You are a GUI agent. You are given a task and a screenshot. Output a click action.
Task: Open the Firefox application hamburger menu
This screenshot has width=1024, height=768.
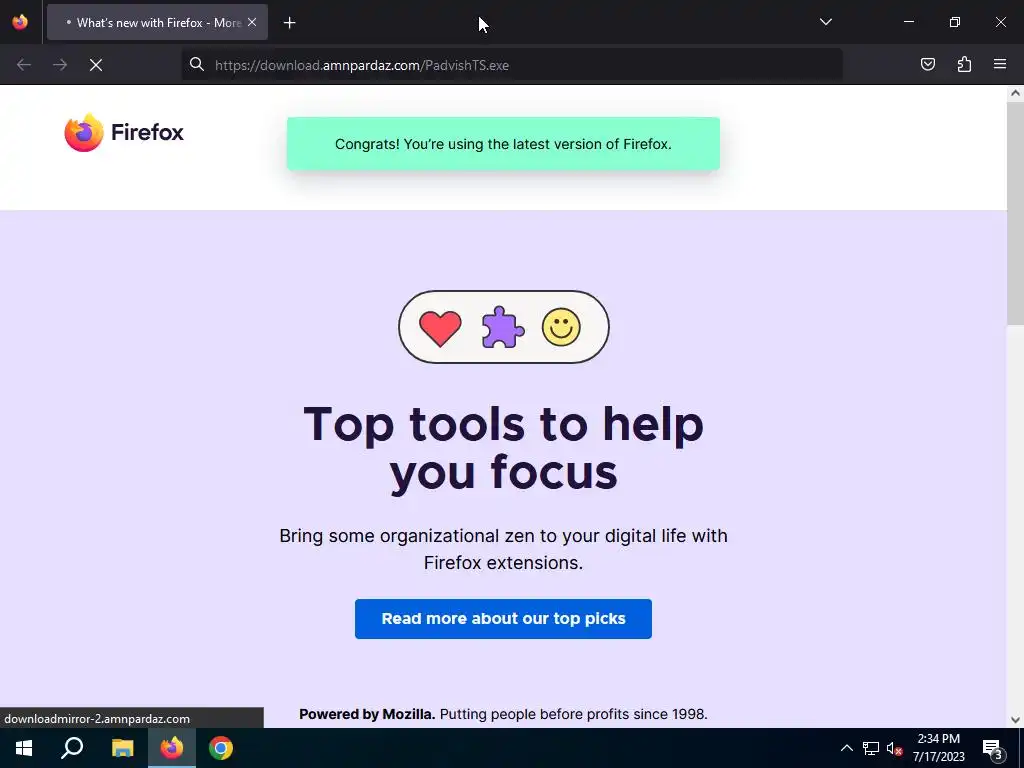[x=1000, y=64]
